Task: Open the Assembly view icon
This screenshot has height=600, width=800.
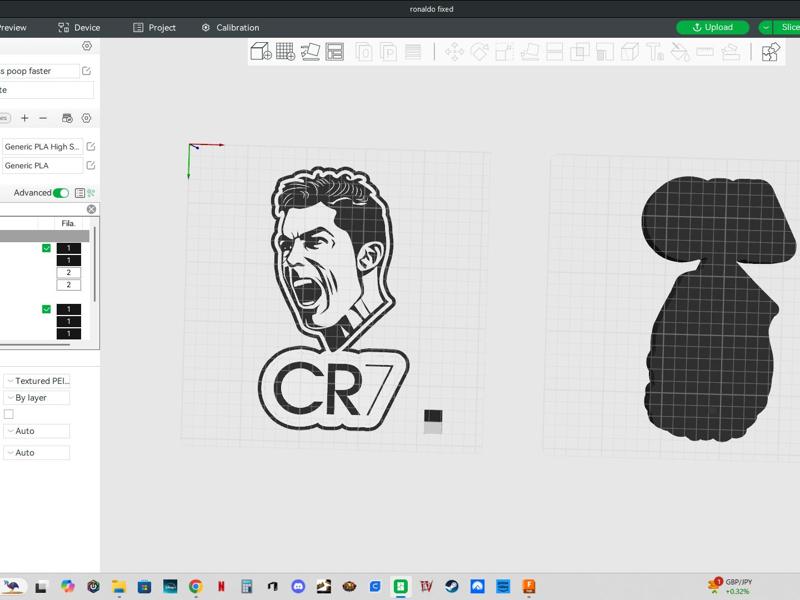Action: coord(770,52)
